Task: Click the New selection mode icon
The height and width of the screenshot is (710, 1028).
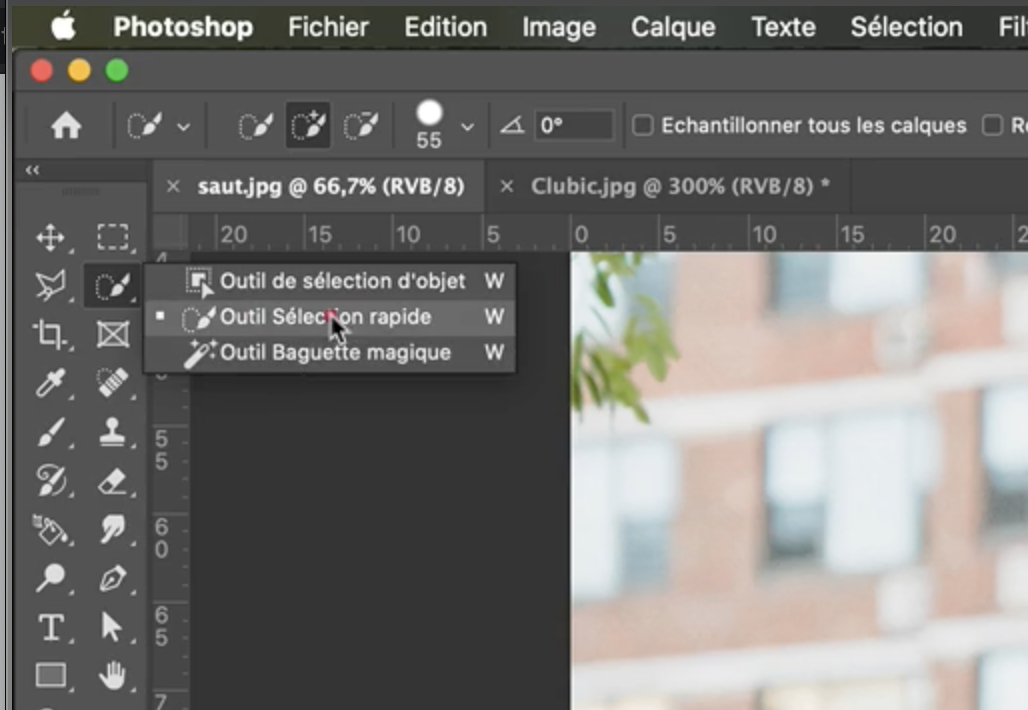Action: point(256,126)
